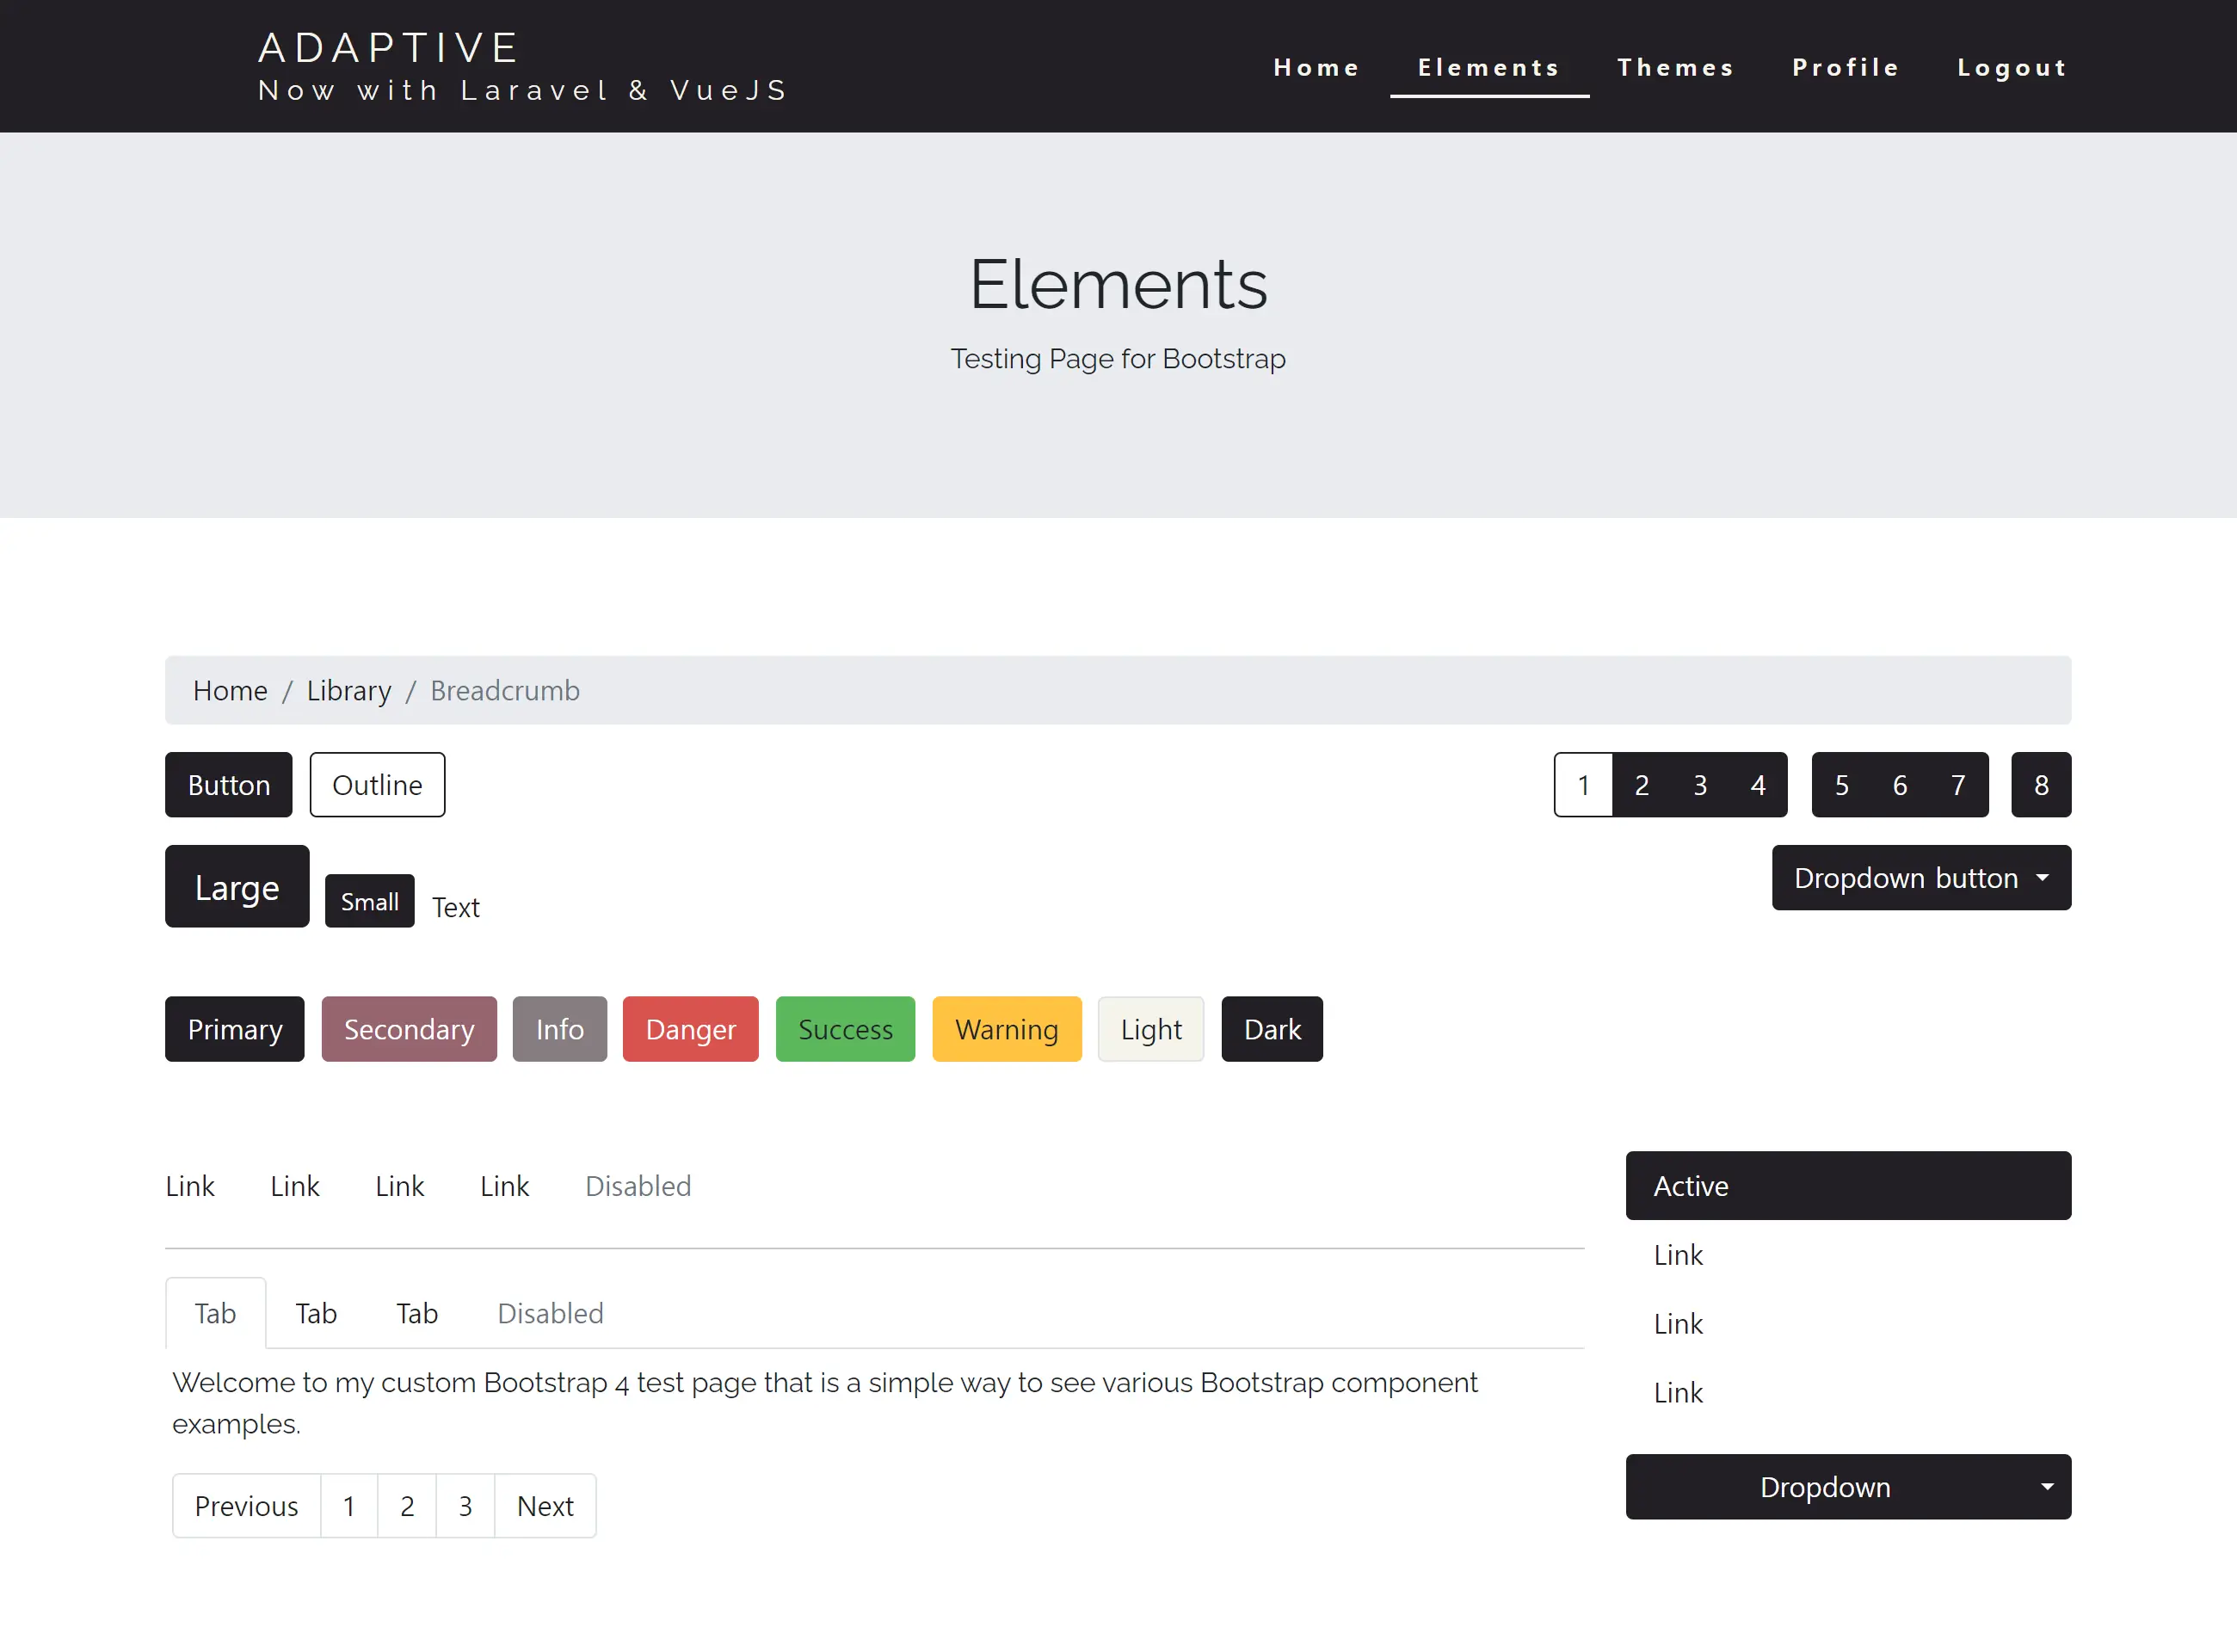
Task: Click Previous in the pagination
Action: 246,1506
